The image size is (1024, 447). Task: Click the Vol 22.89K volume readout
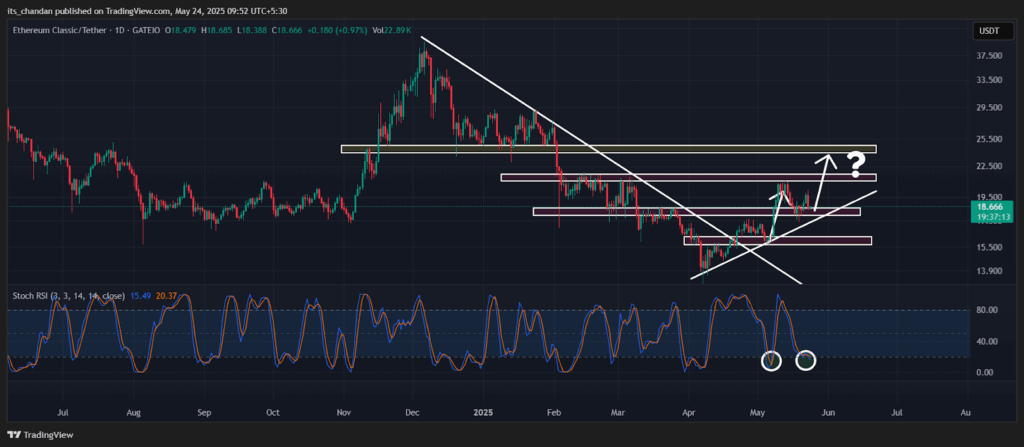click(x=391, y=31)
